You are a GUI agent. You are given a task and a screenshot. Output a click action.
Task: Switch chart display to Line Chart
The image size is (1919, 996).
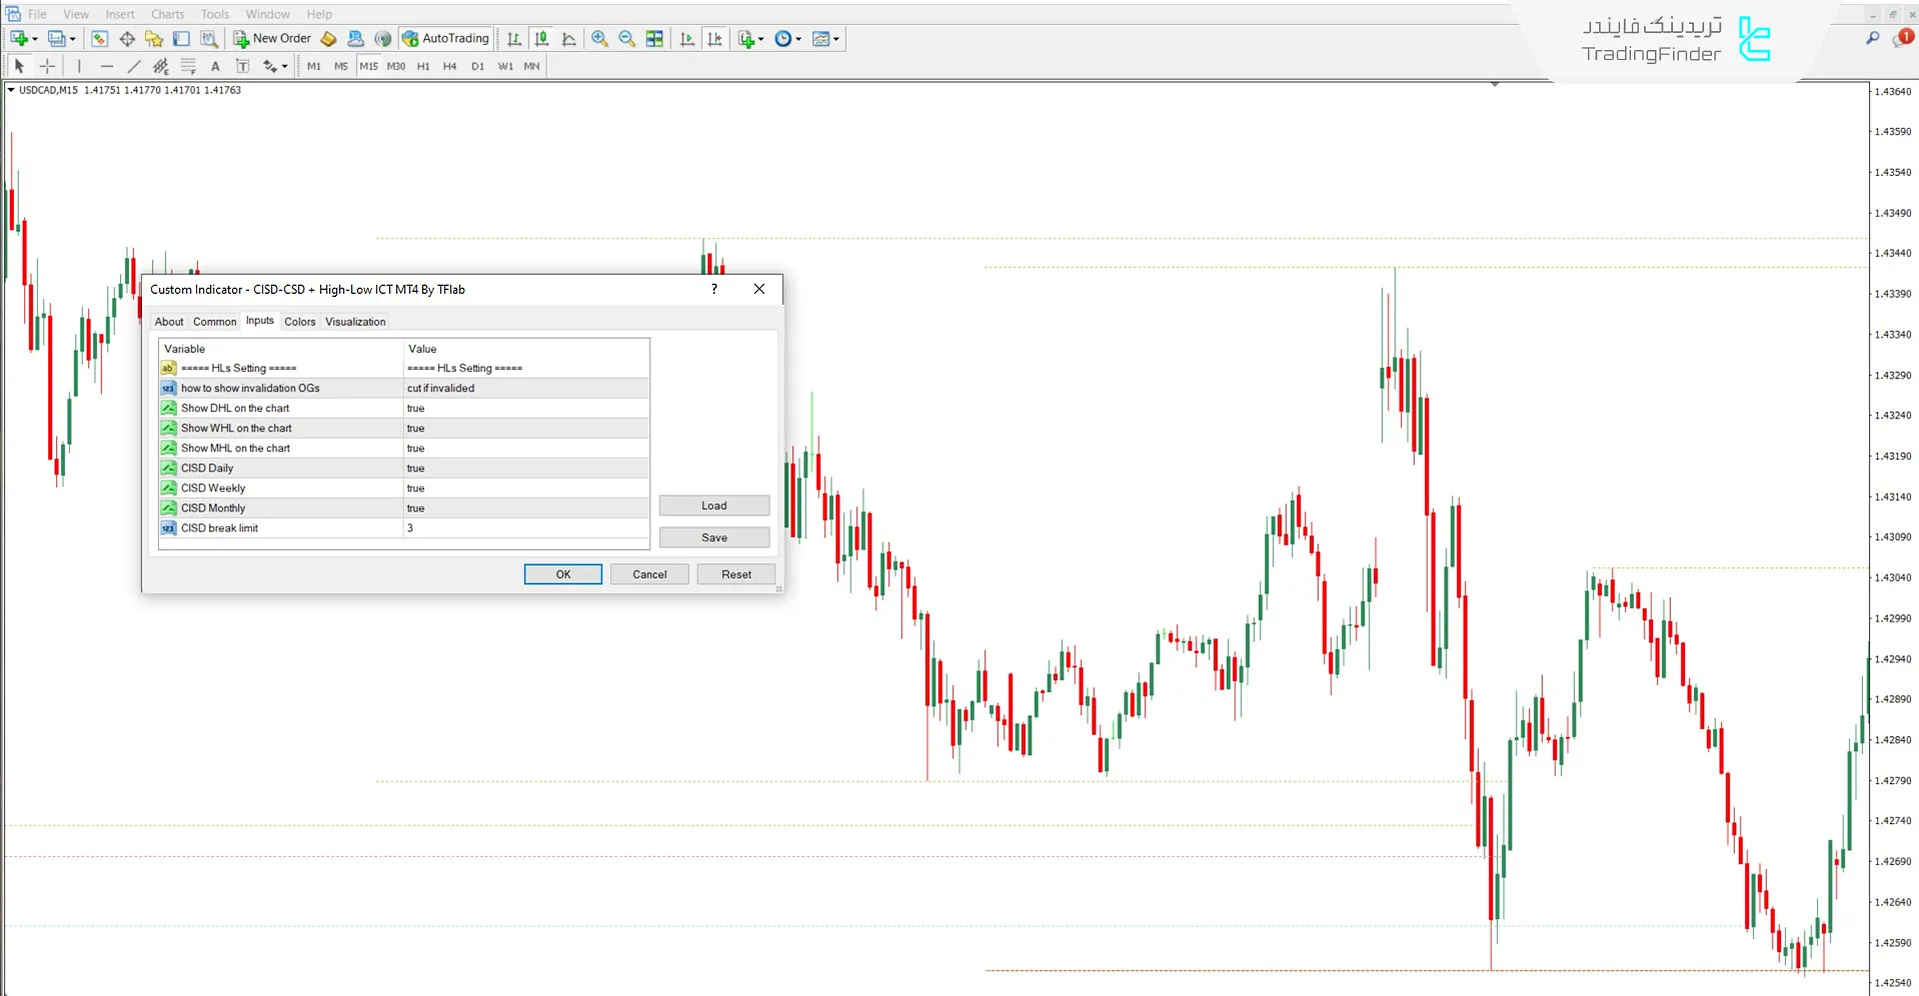click(569, 38)
